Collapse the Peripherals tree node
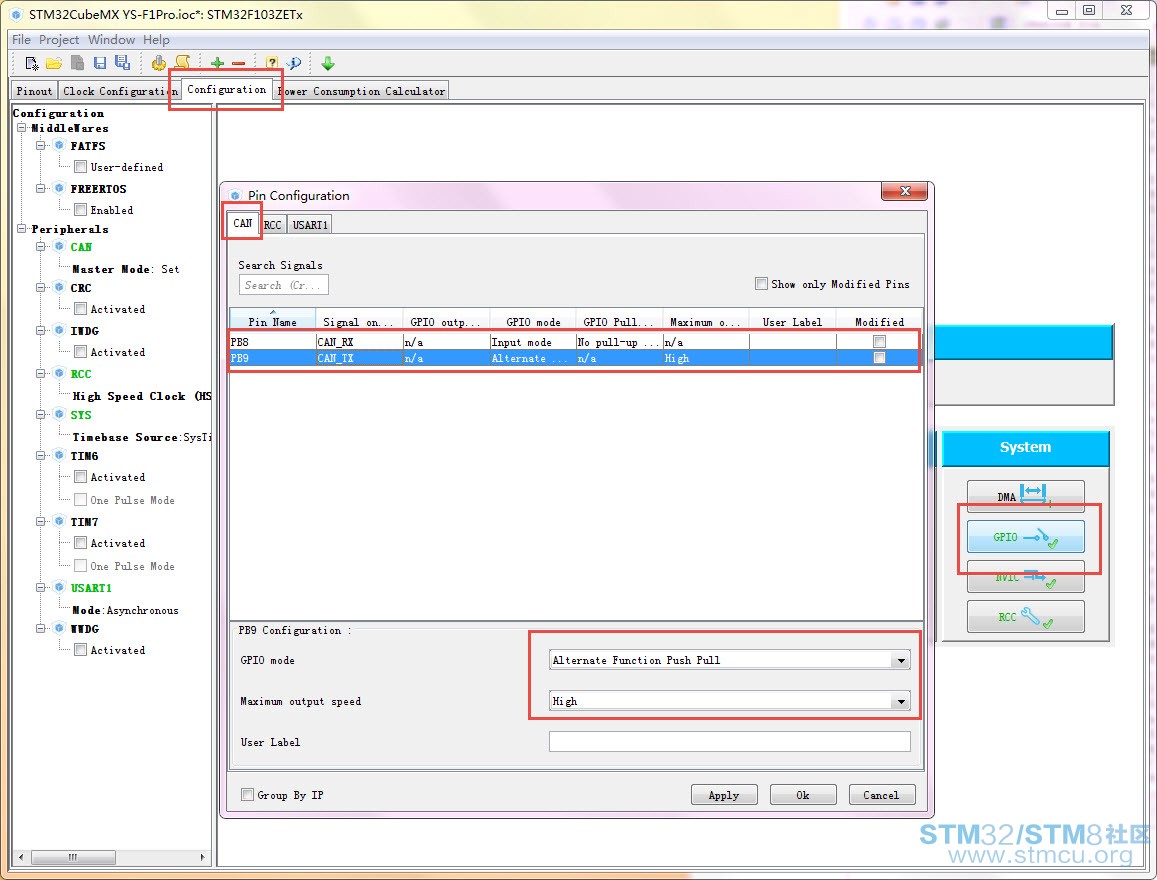Viewport: 1157px width, 880px height. [x=22, y=229]
